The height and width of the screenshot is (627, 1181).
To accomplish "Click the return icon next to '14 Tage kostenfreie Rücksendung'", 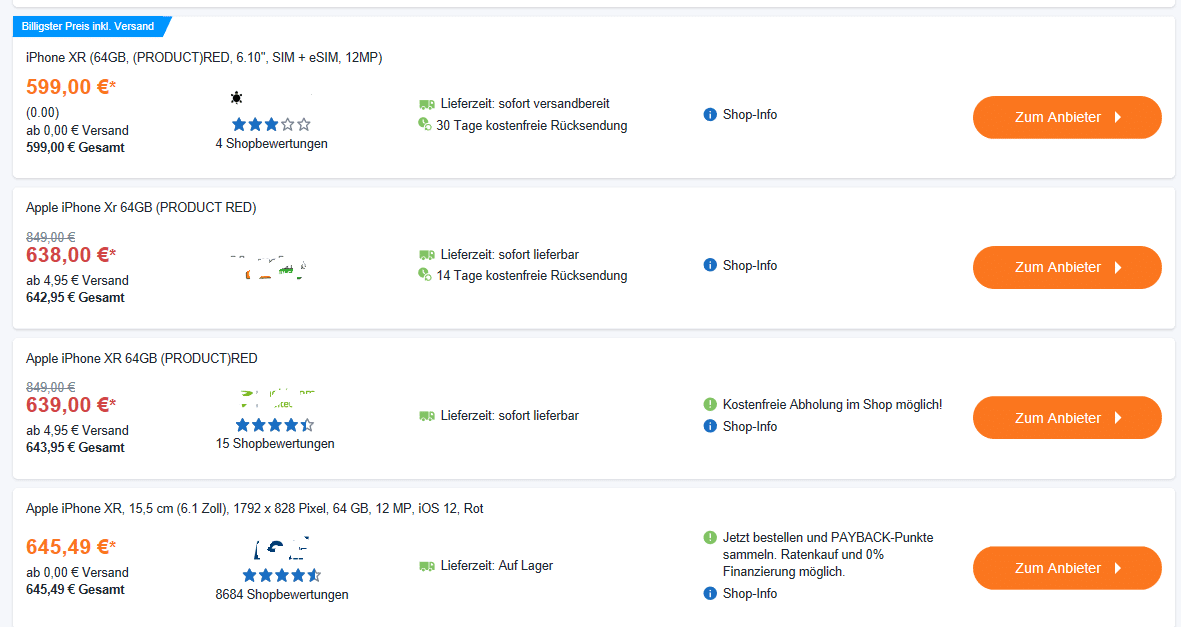I will tap(425, 275).
